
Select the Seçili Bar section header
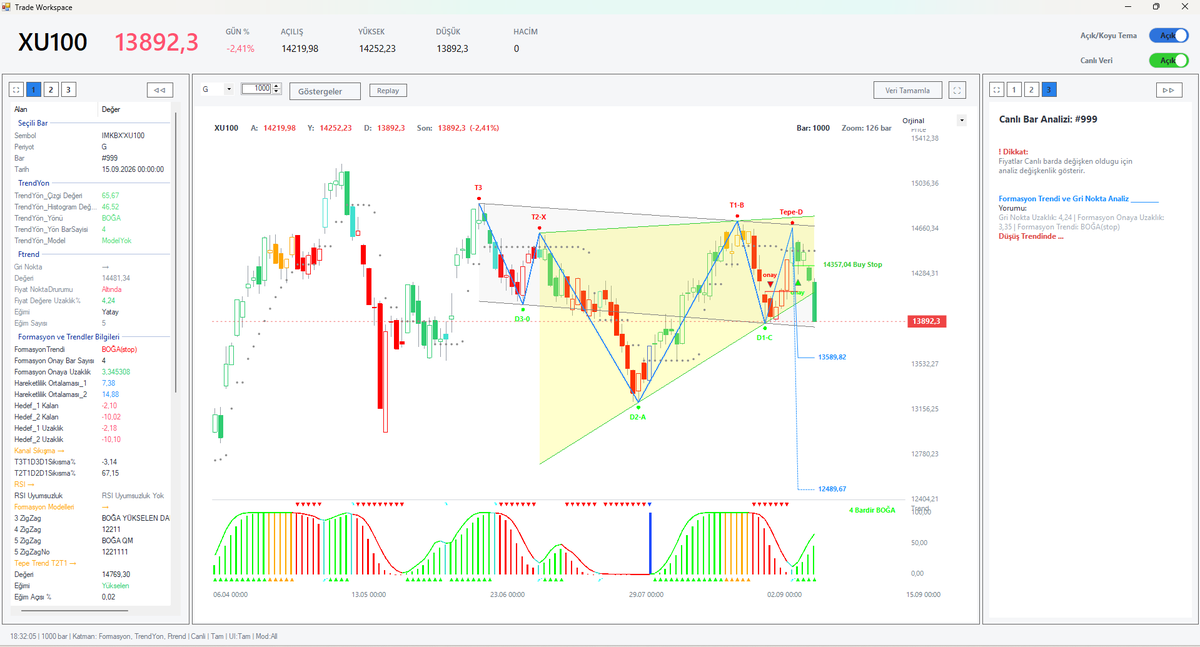coord(92,123)
